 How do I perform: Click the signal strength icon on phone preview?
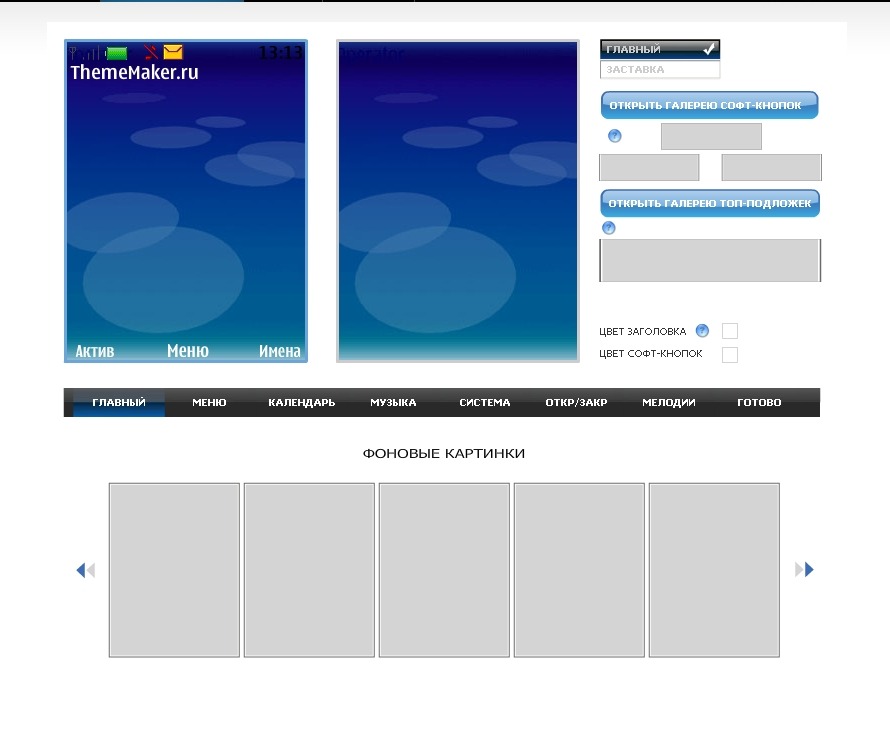click(x=84, y=53)
